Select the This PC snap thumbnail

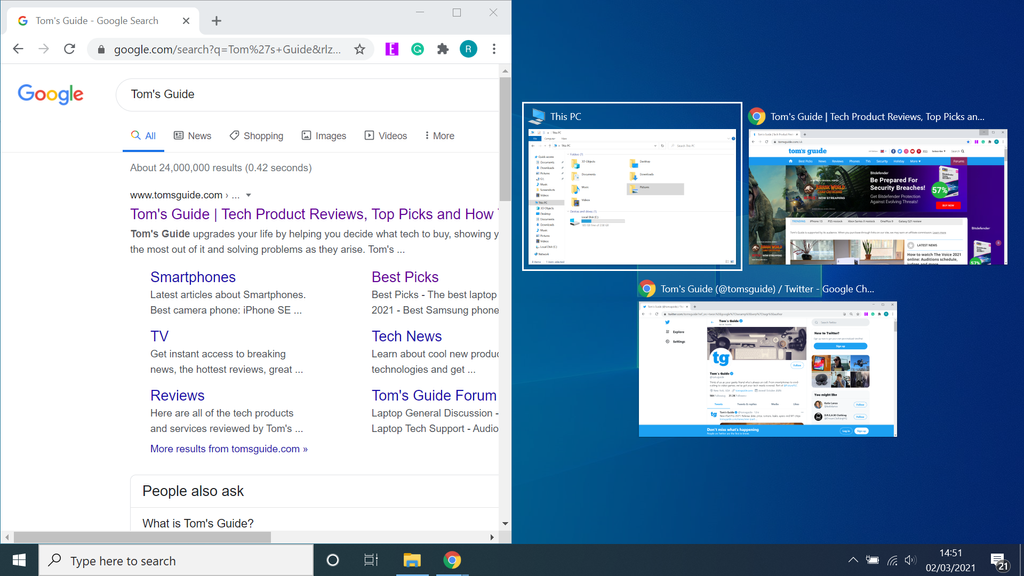click(x=632, y=185)
